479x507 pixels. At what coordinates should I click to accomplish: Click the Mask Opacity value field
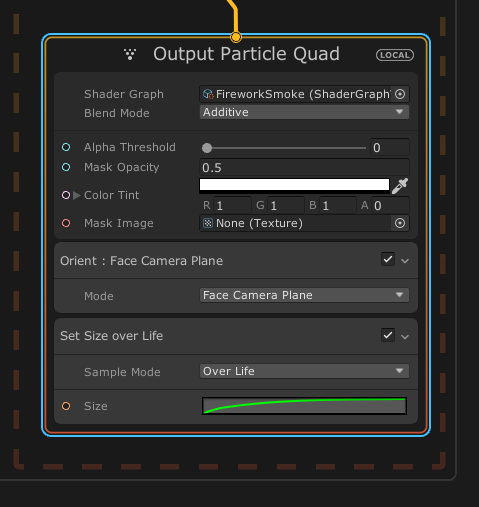pos(304,168)
